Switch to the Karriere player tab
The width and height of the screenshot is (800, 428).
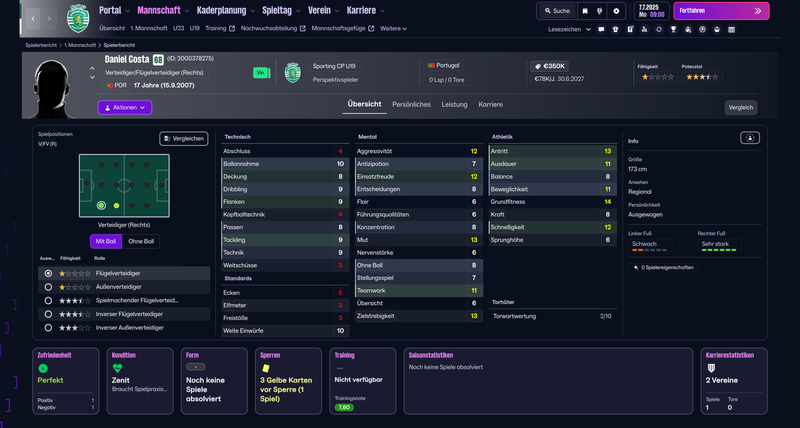click(490, 105)
